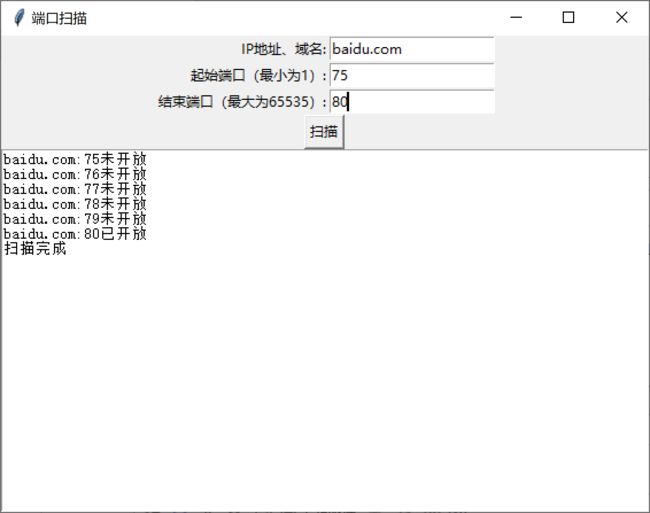Click the 端口扫描 window title
Viewport: 650px width, 513px height.
point(59,18)
